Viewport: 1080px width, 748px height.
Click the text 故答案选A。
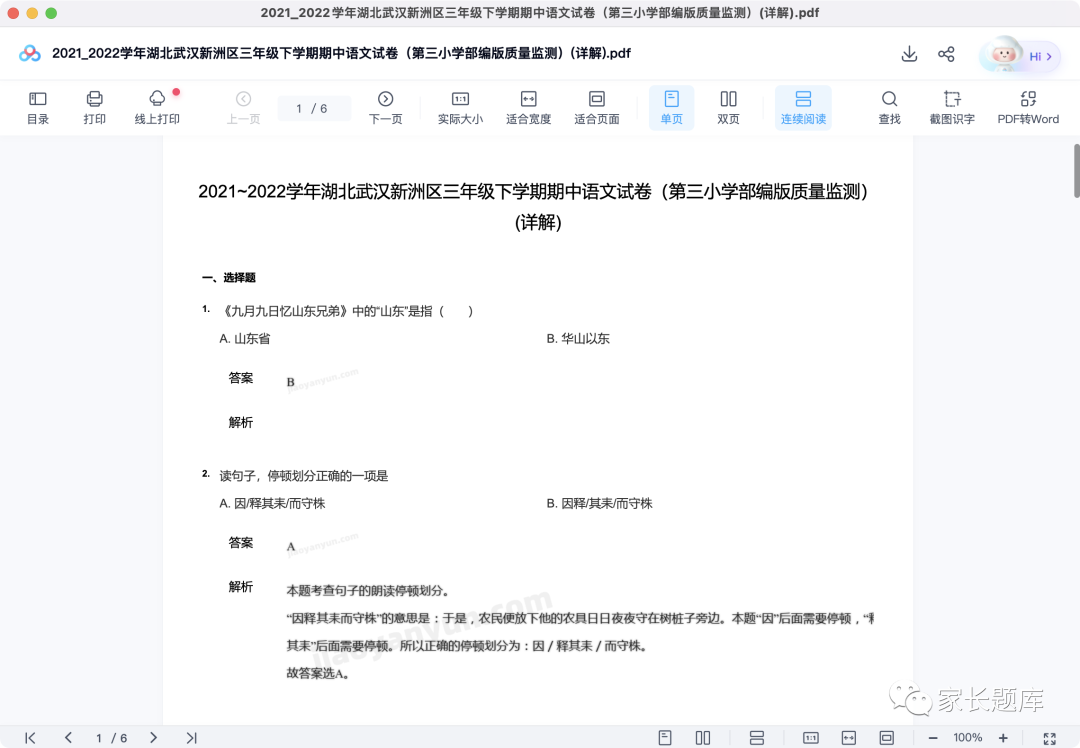pos(320,673)
